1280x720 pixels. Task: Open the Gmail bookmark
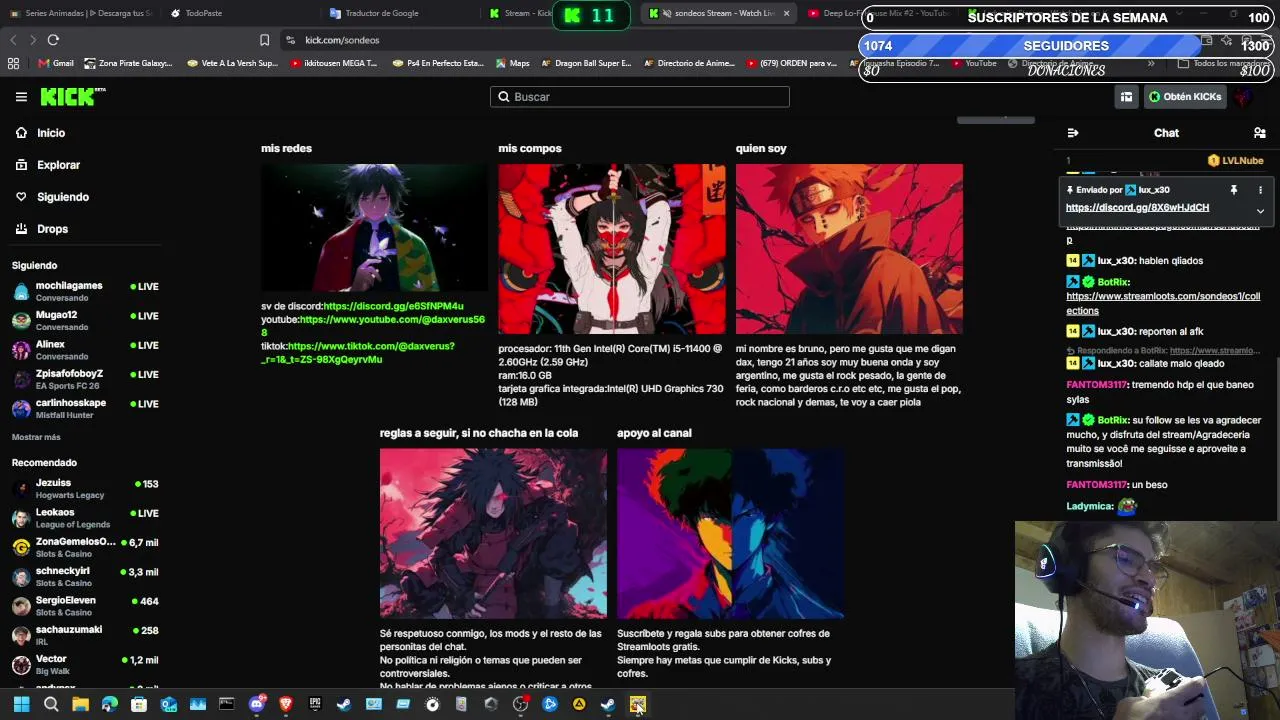(x=56, y=63)
